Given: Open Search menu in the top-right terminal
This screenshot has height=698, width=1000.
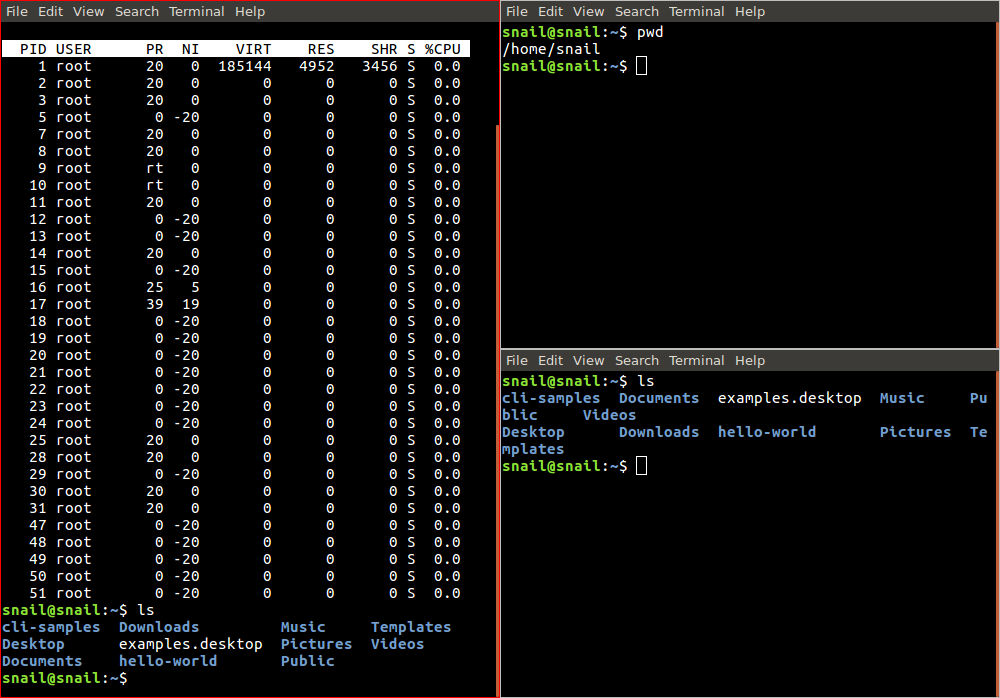Looking at the screenshot, I should [637, 12].
